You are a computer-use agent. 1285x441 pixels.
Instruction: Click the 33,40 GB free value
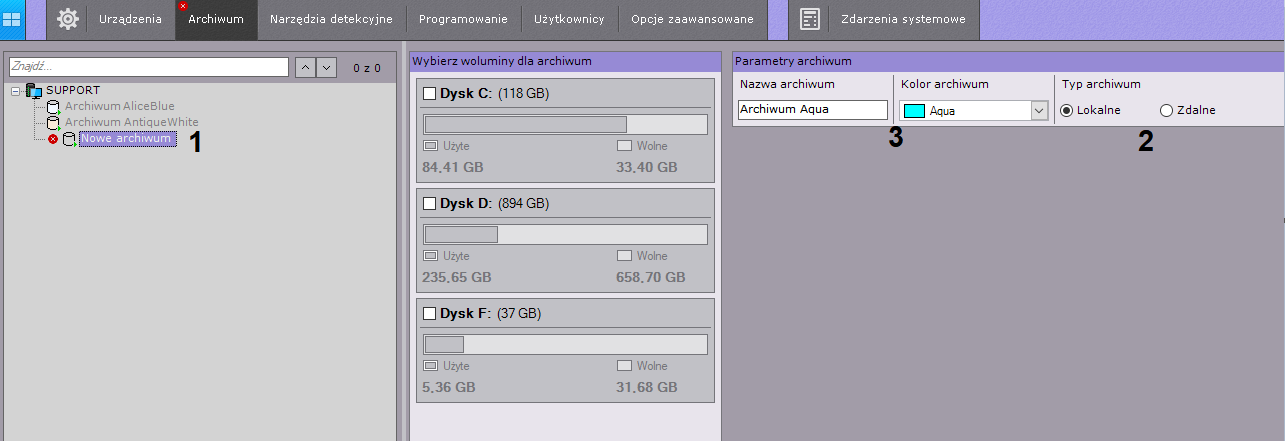[x=647, y=167]
